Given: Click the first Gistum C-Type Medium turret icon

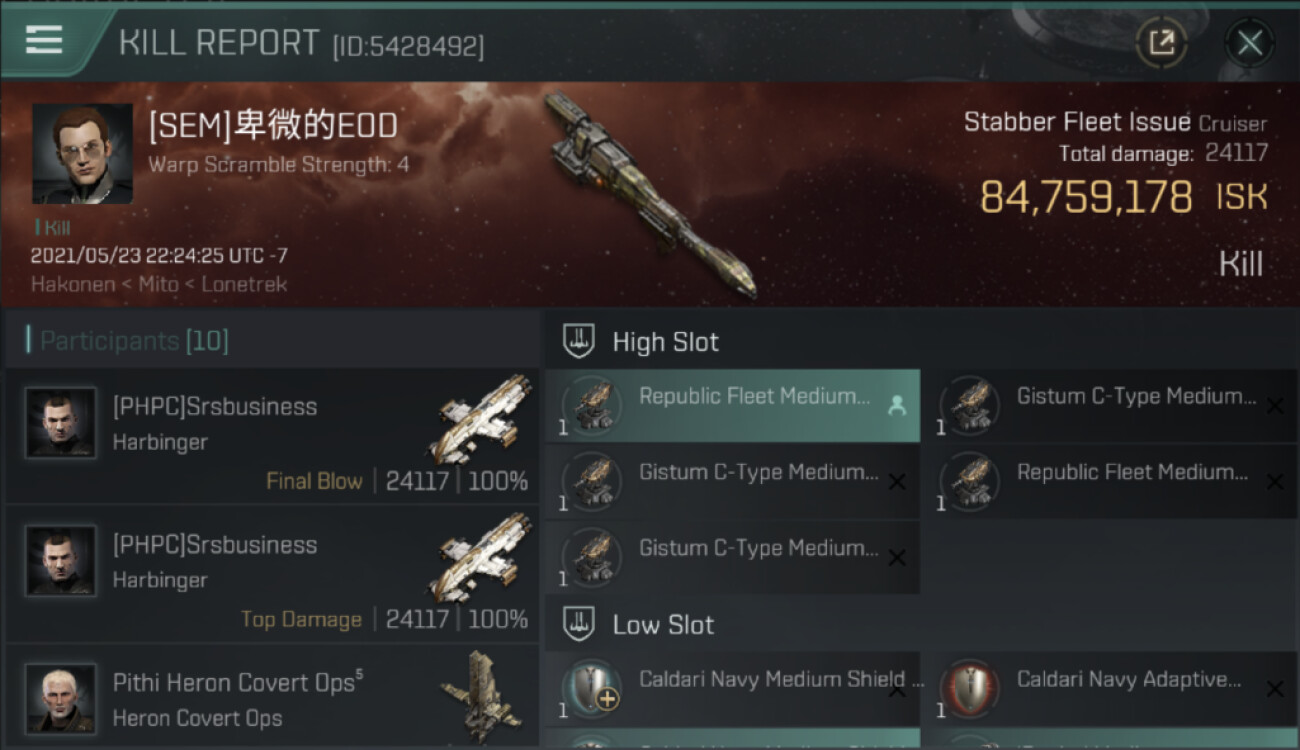Looking at the screenshot, I should click(x=970, y=405).
